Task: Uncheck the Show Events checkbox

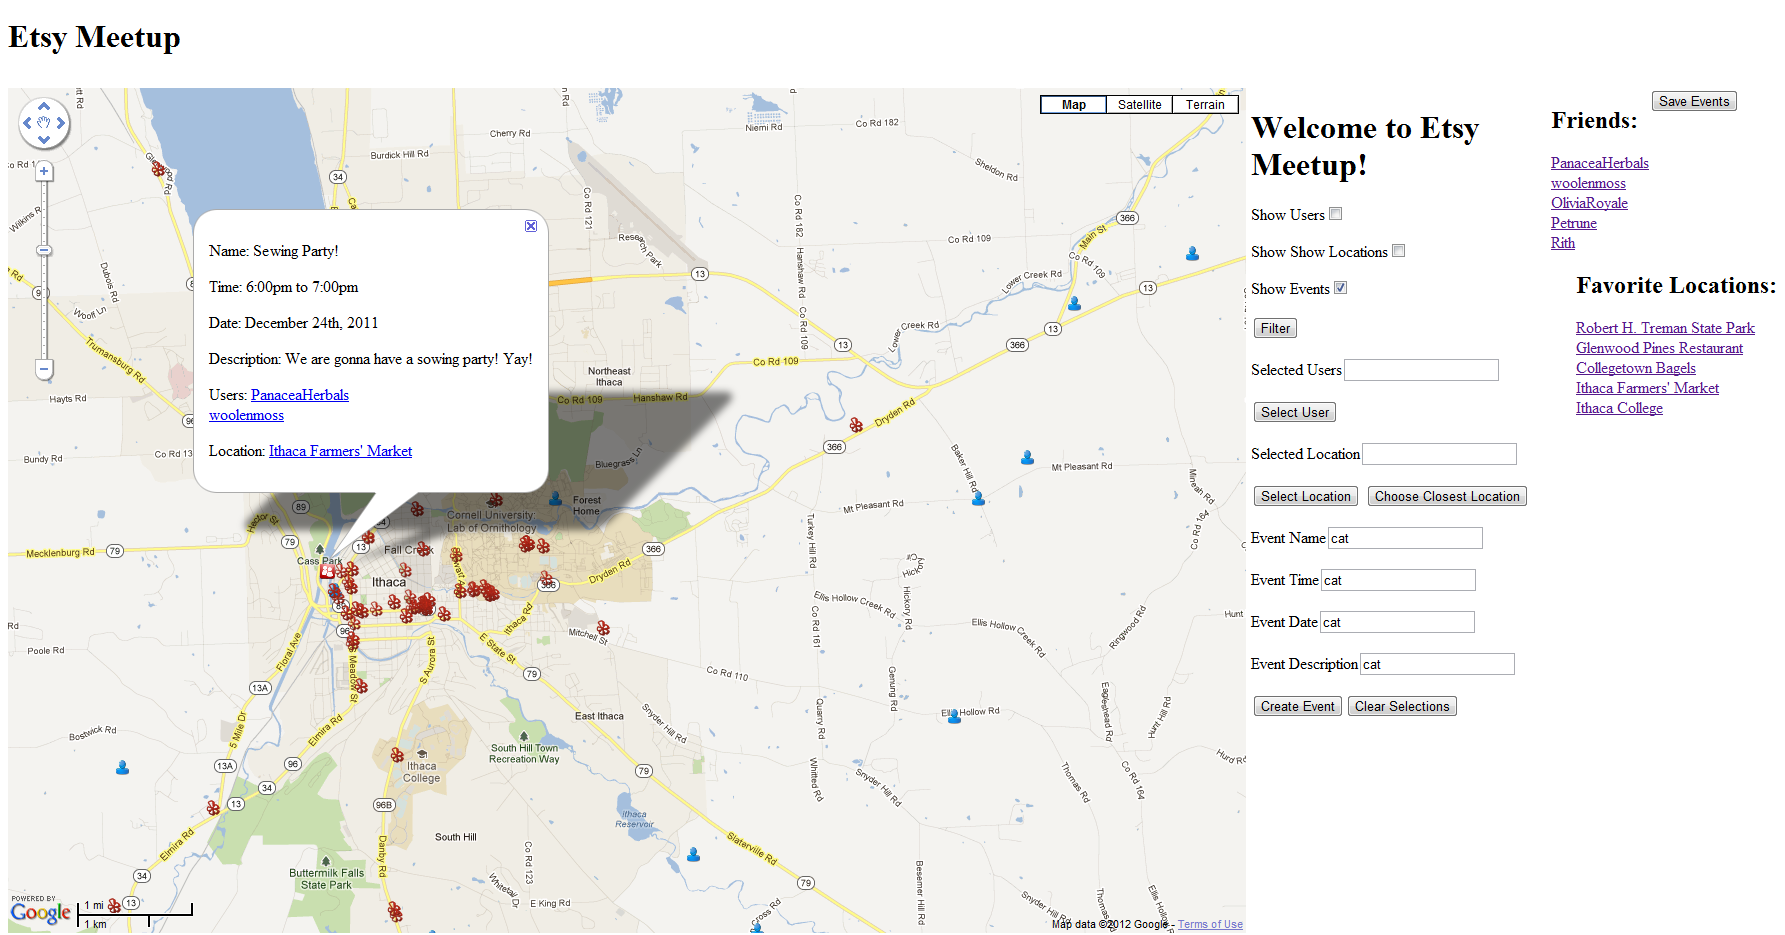Action: [1341, 288]
